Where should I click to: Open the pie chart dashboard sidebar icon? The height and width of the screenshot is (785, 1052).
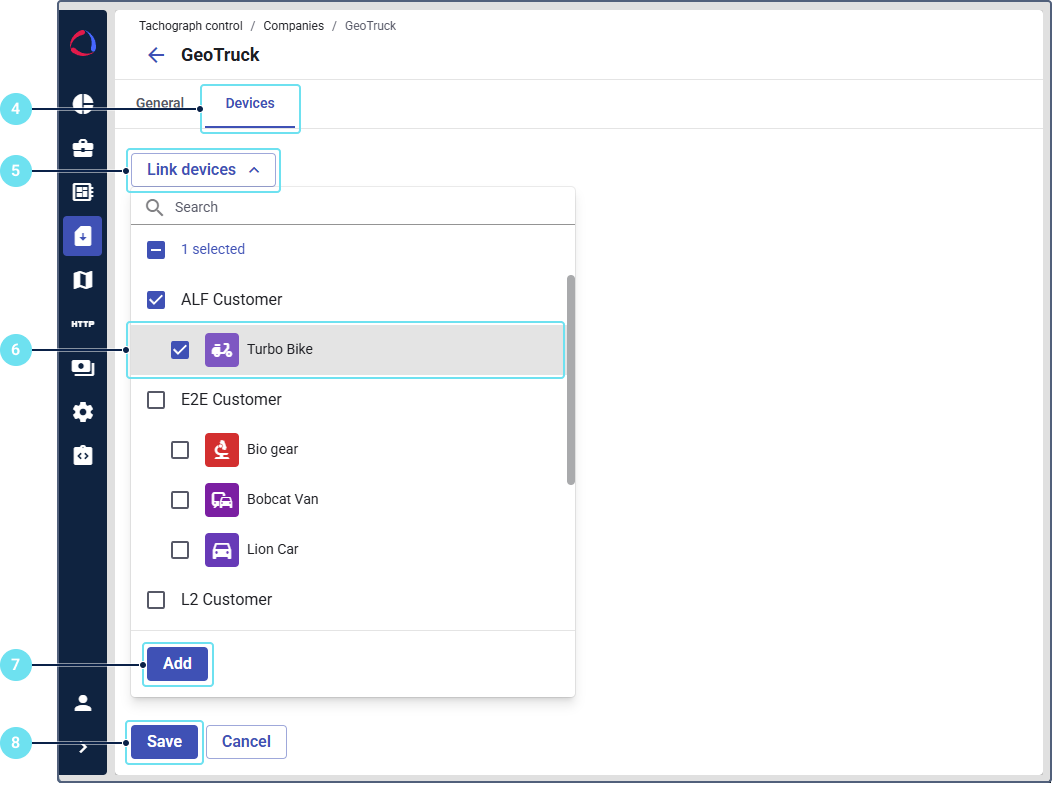coord(83,104)
